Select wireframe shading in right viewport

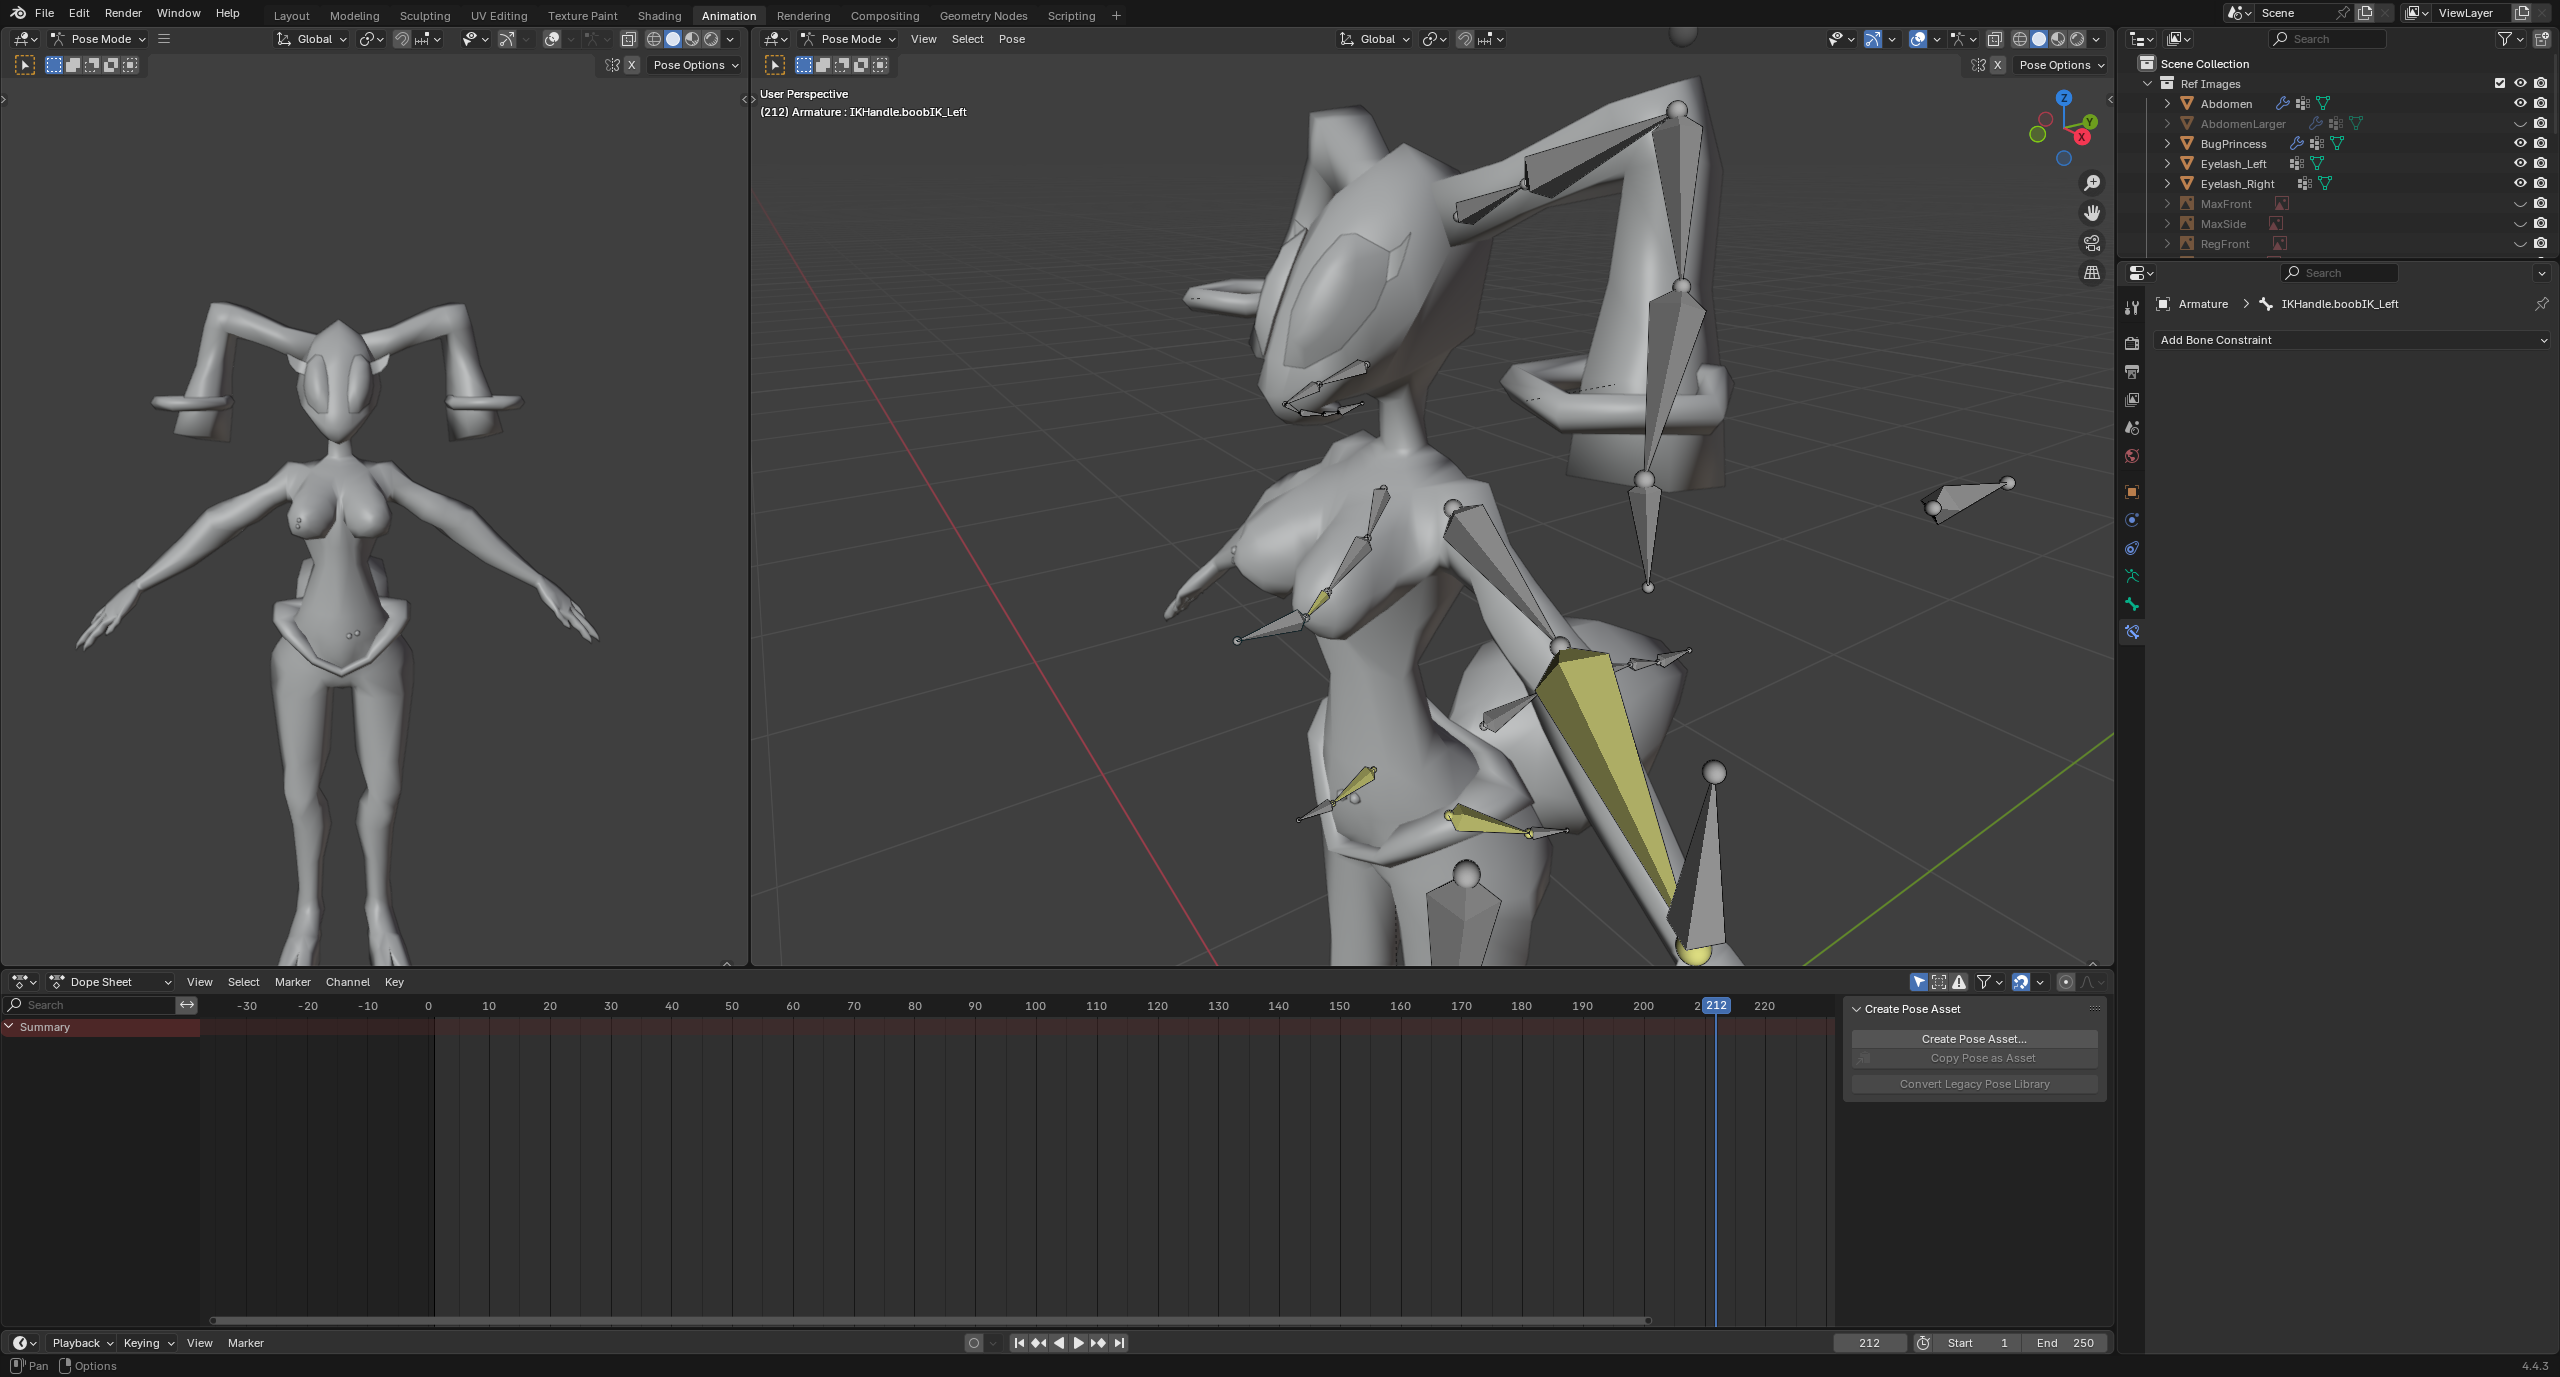[x=2020, y=39]
